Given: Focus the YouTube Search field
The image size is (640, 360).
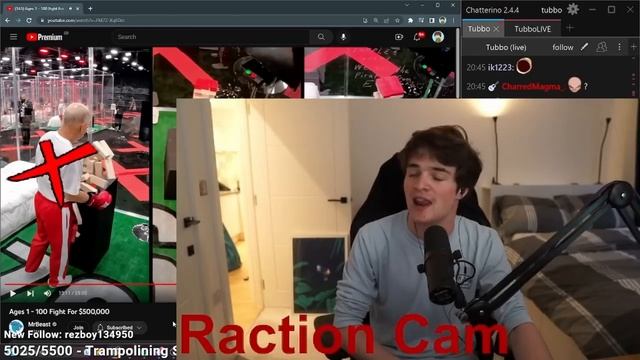Looking at the screenshot, I should click(x=210, y=37).
